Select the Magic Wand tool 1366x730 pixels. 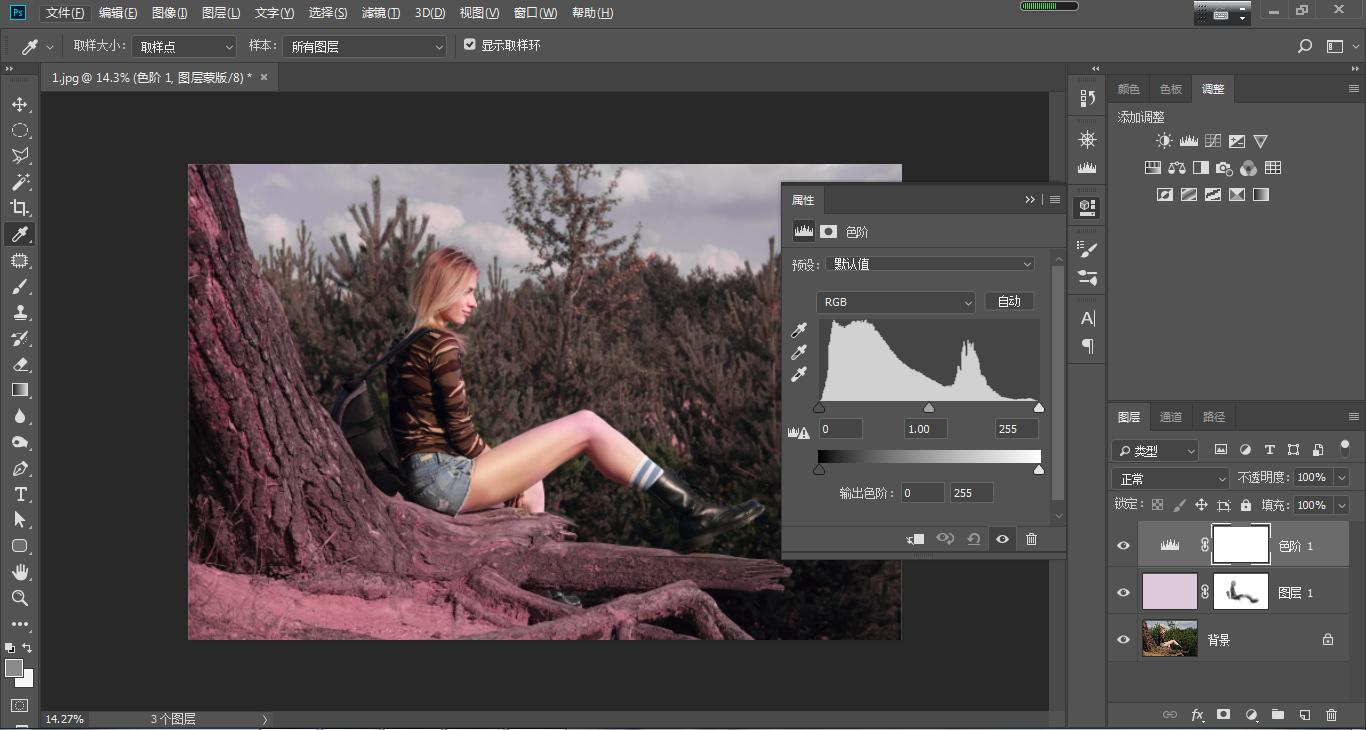coord(20,182)
